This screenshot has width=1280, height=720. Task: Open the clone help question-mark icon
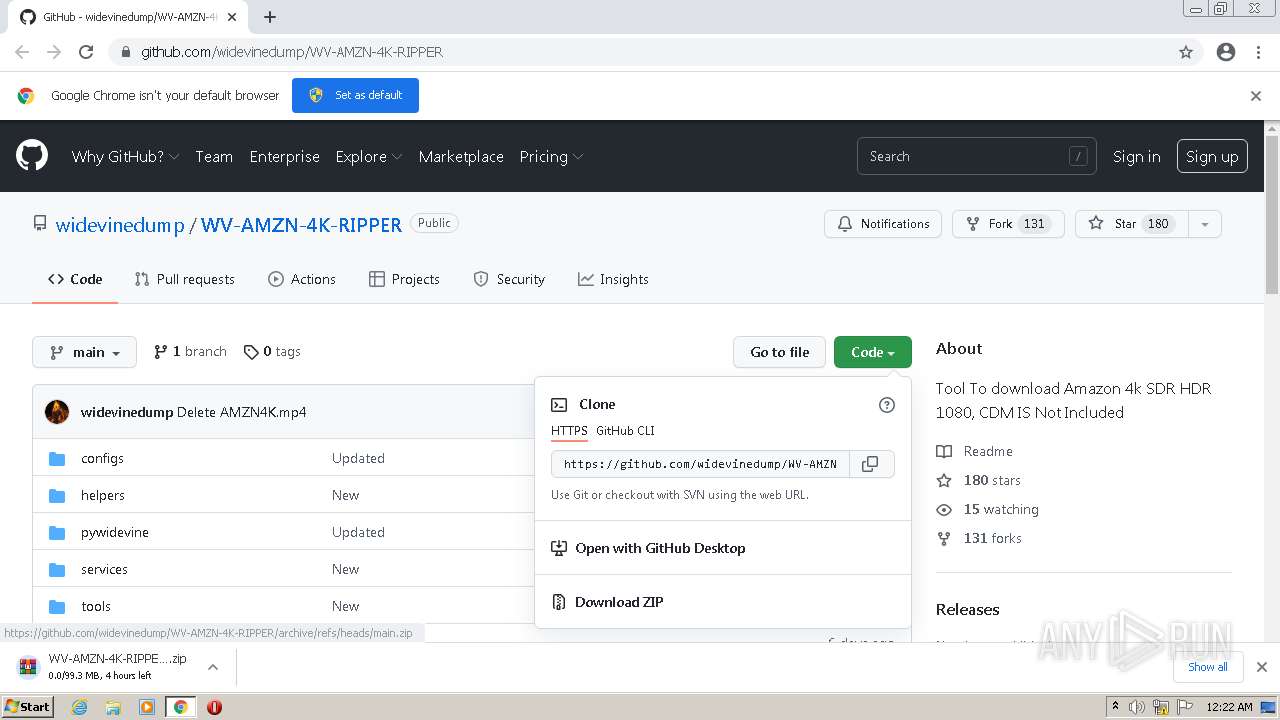[x=886, y=405]
